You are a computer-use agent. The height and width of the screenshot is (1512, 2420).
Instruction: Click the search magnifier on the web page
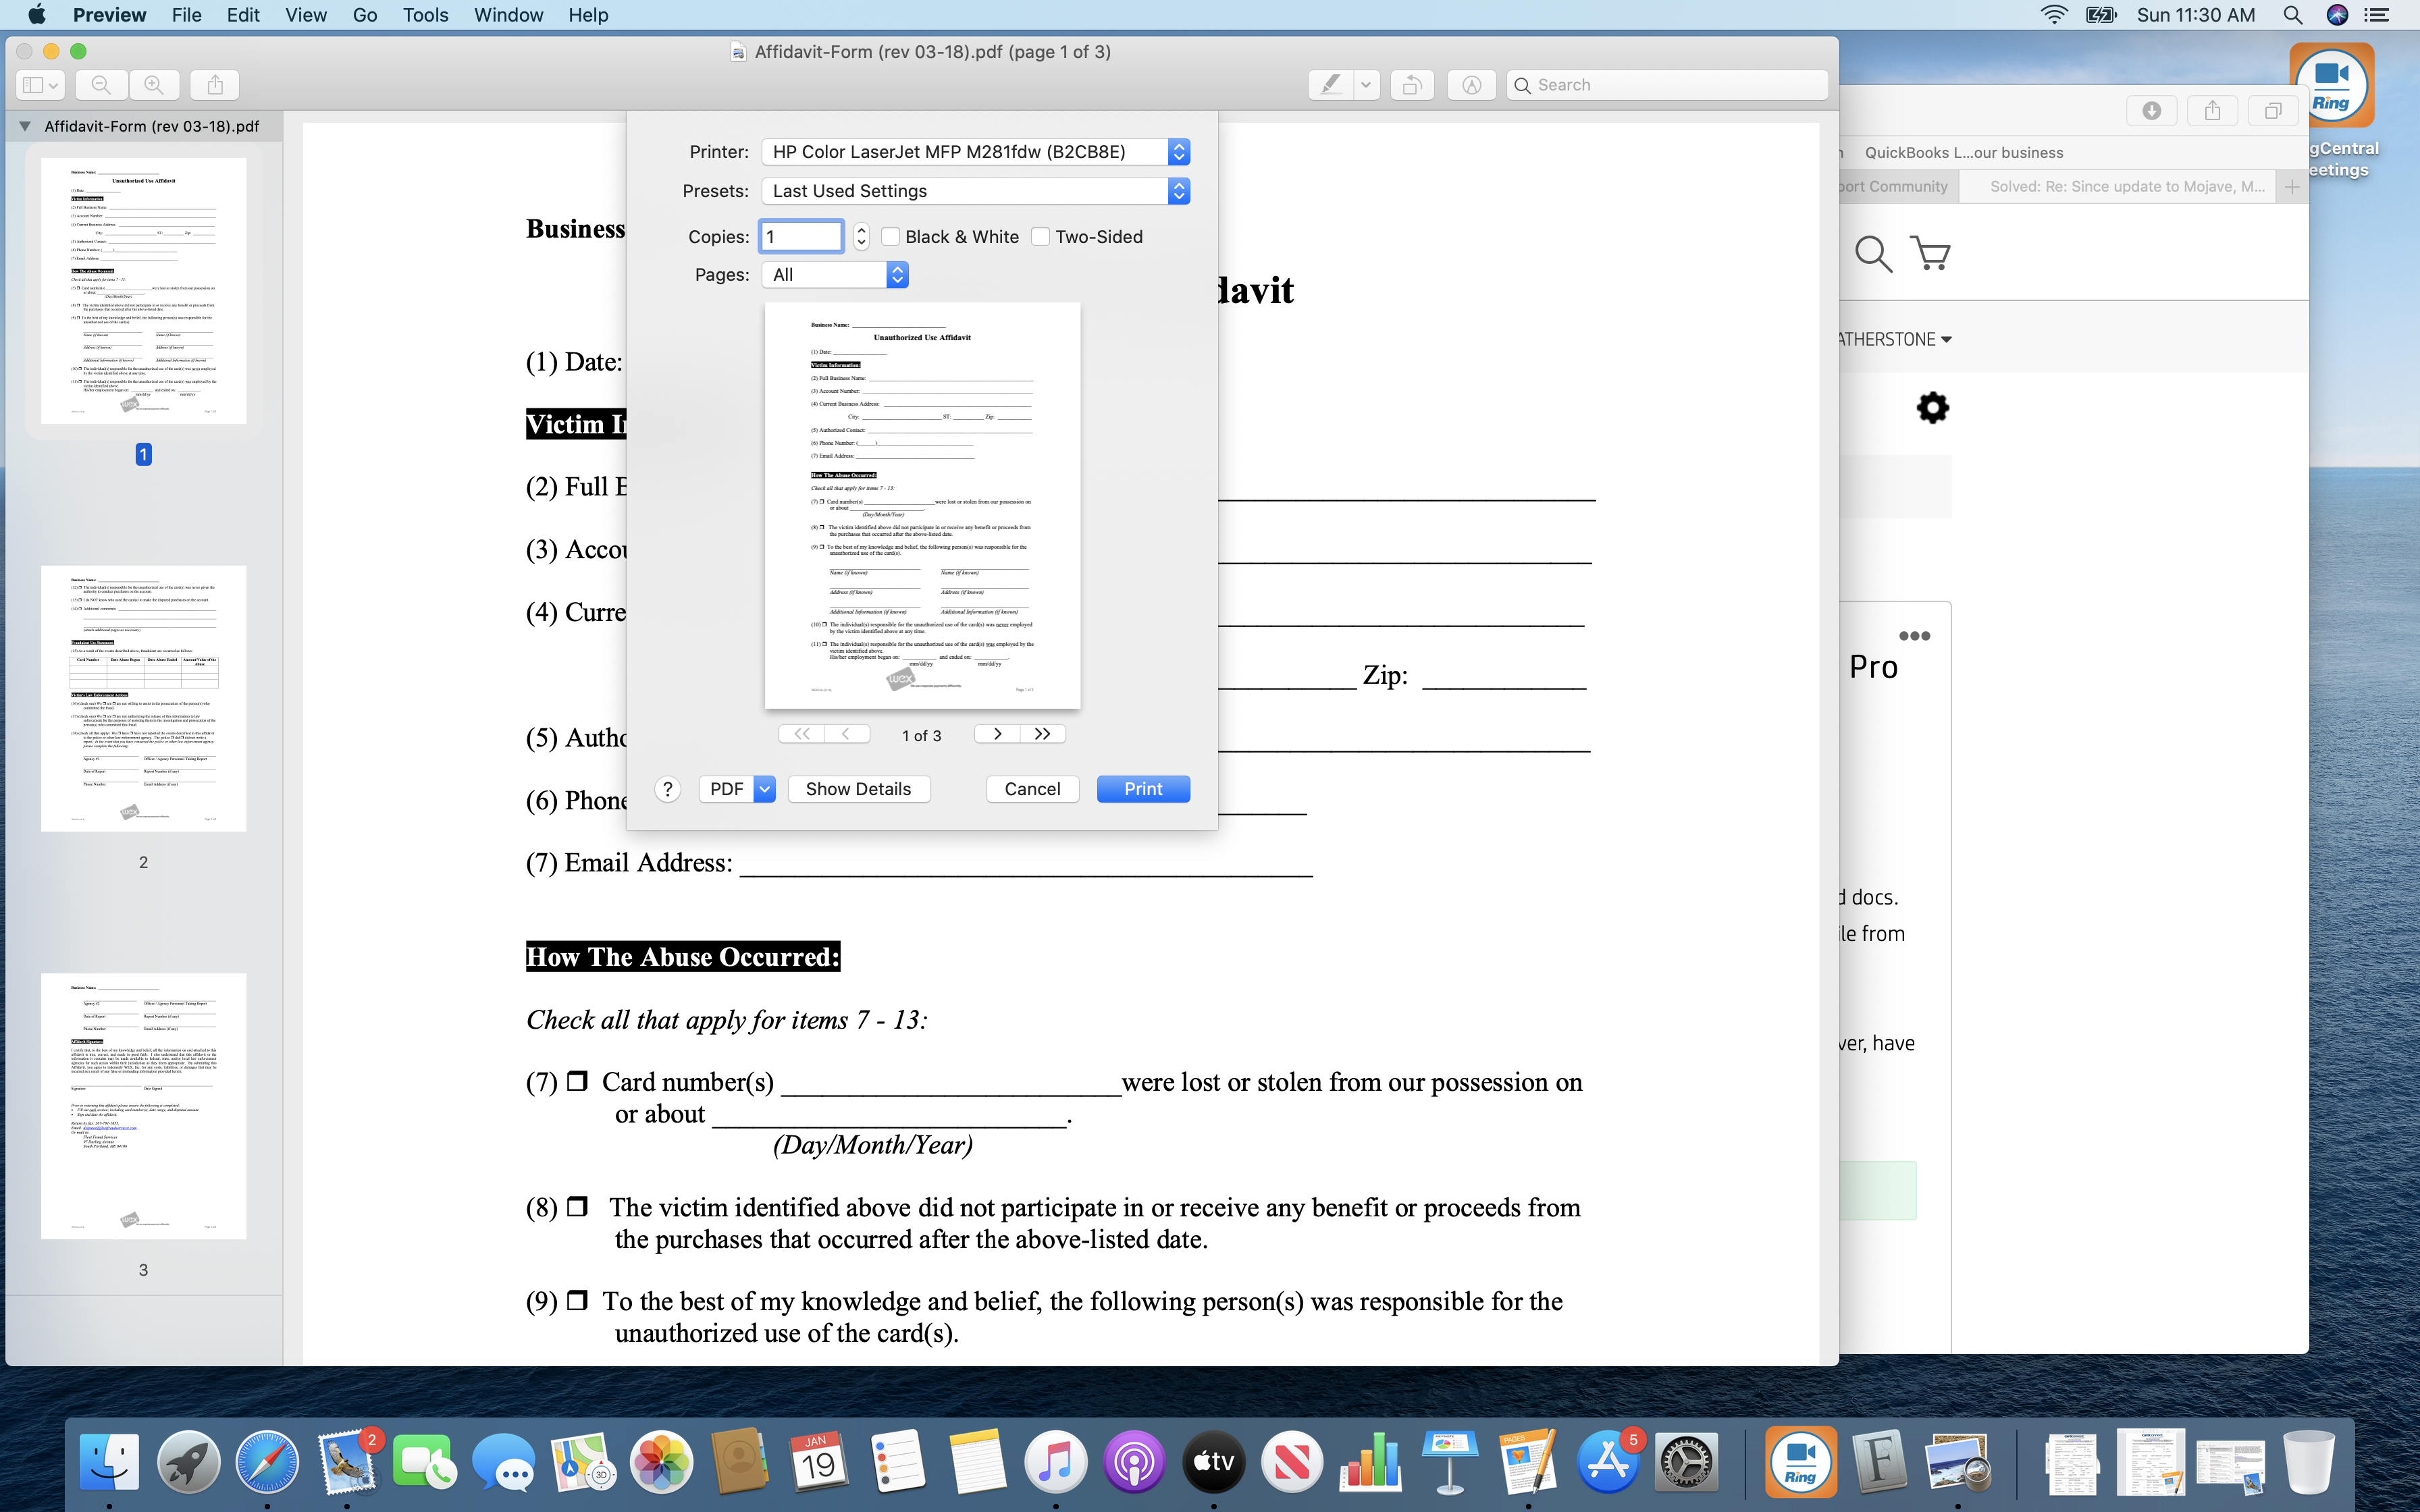pos(1873,254)
